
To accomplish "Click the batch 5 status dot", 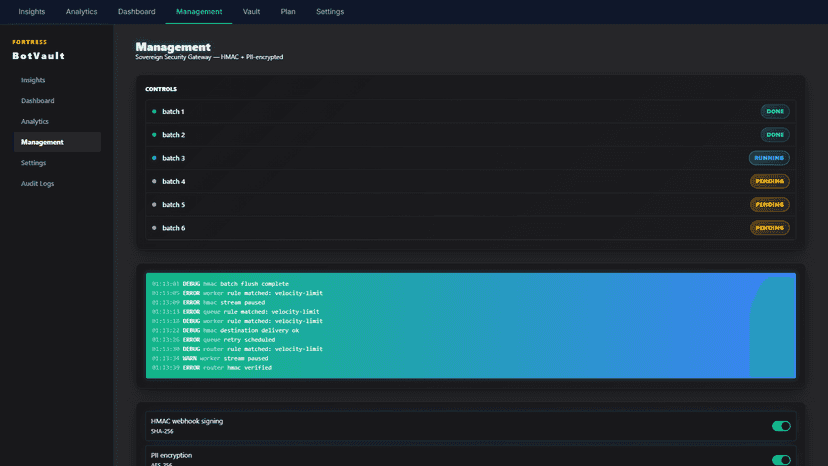I will point(154,204).
